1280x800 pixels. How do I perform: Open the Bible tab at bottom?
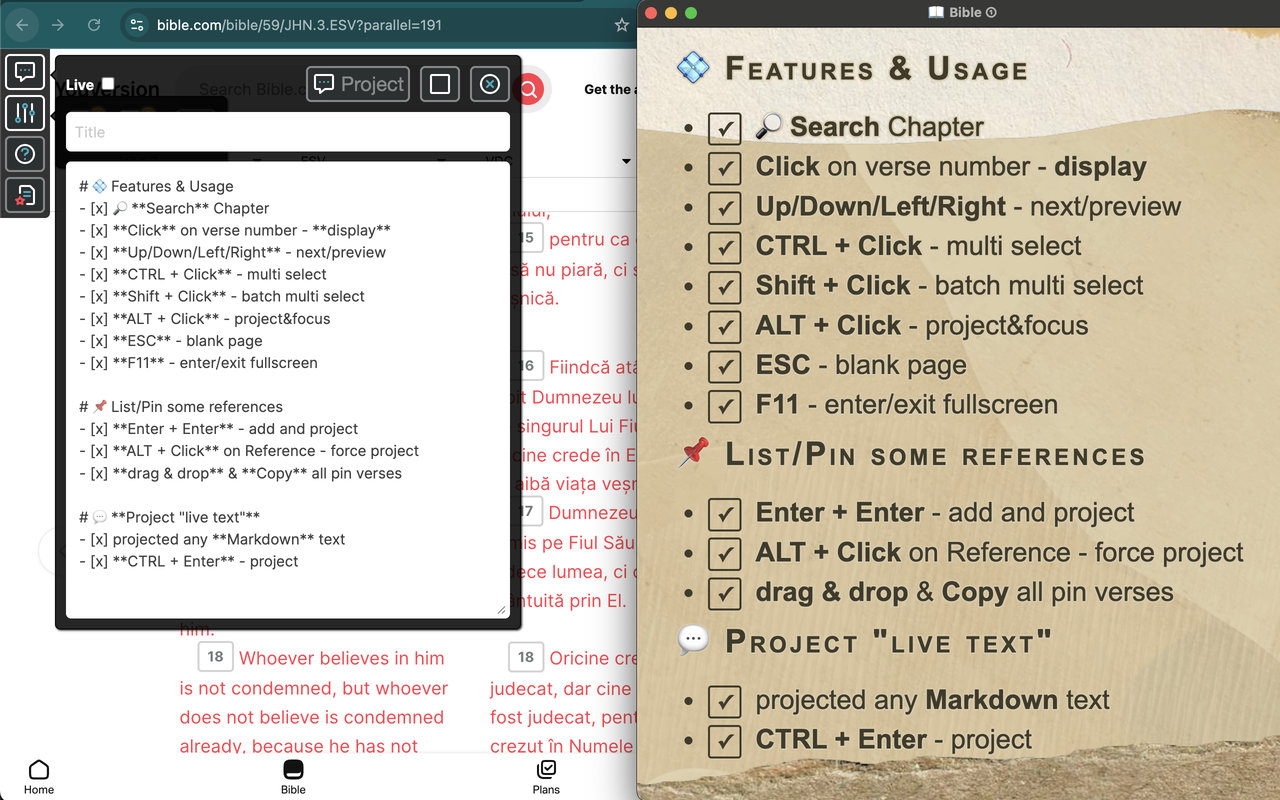[293, 776]
